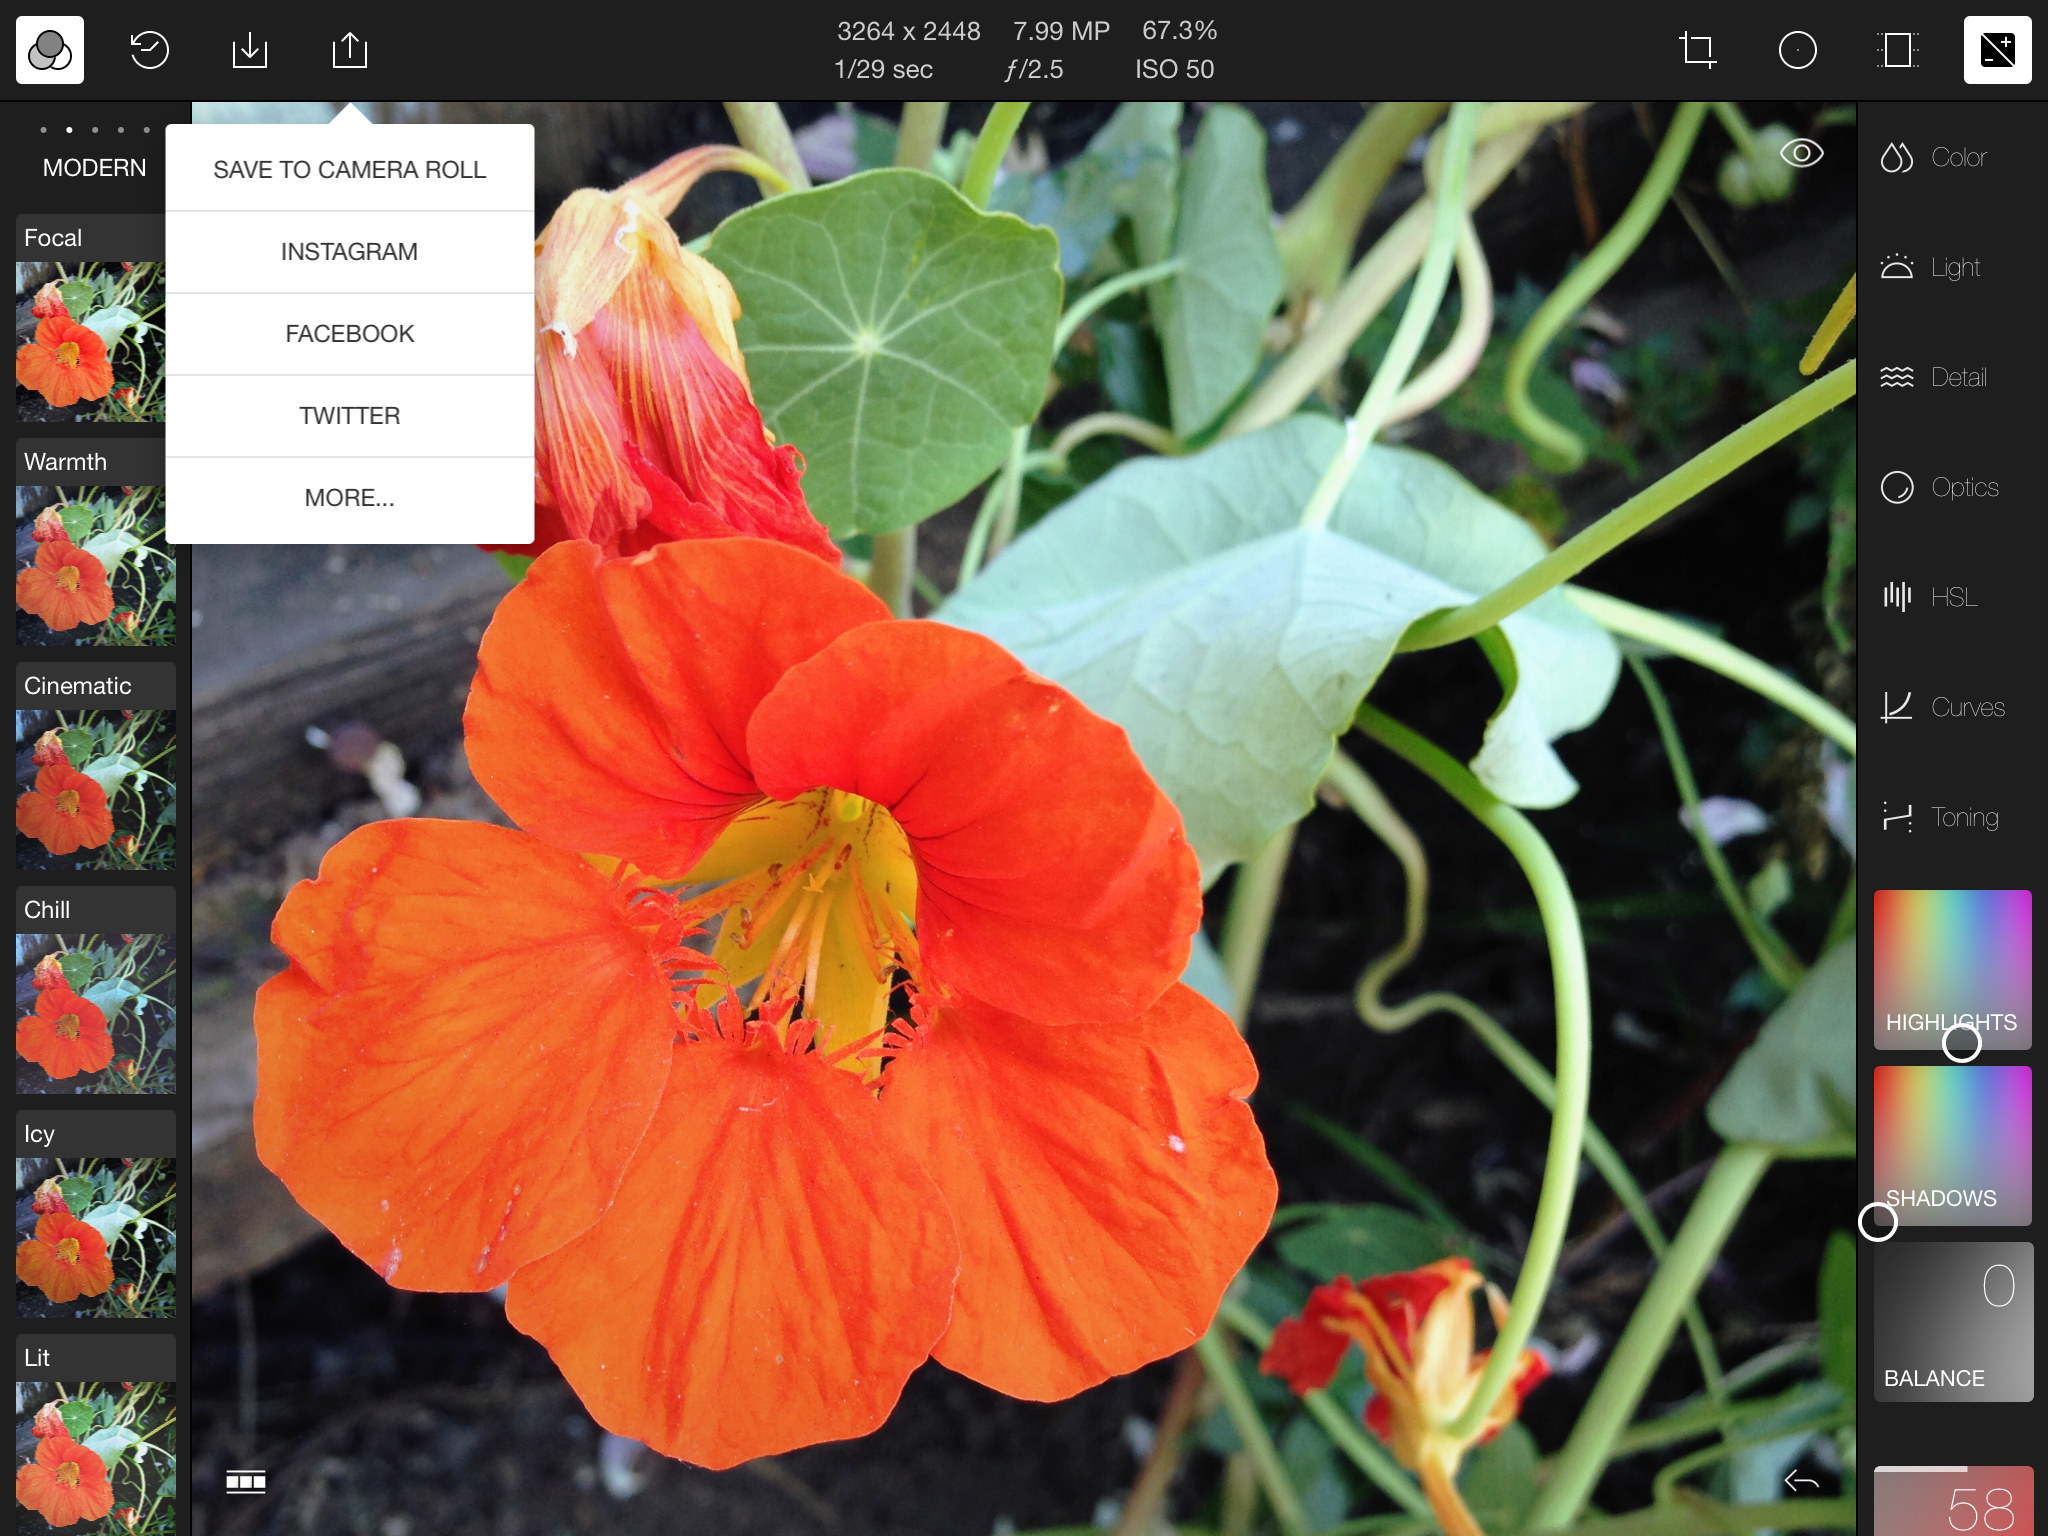
Task: Click the HSL bars icon
Action: [x=1897, y=597]
